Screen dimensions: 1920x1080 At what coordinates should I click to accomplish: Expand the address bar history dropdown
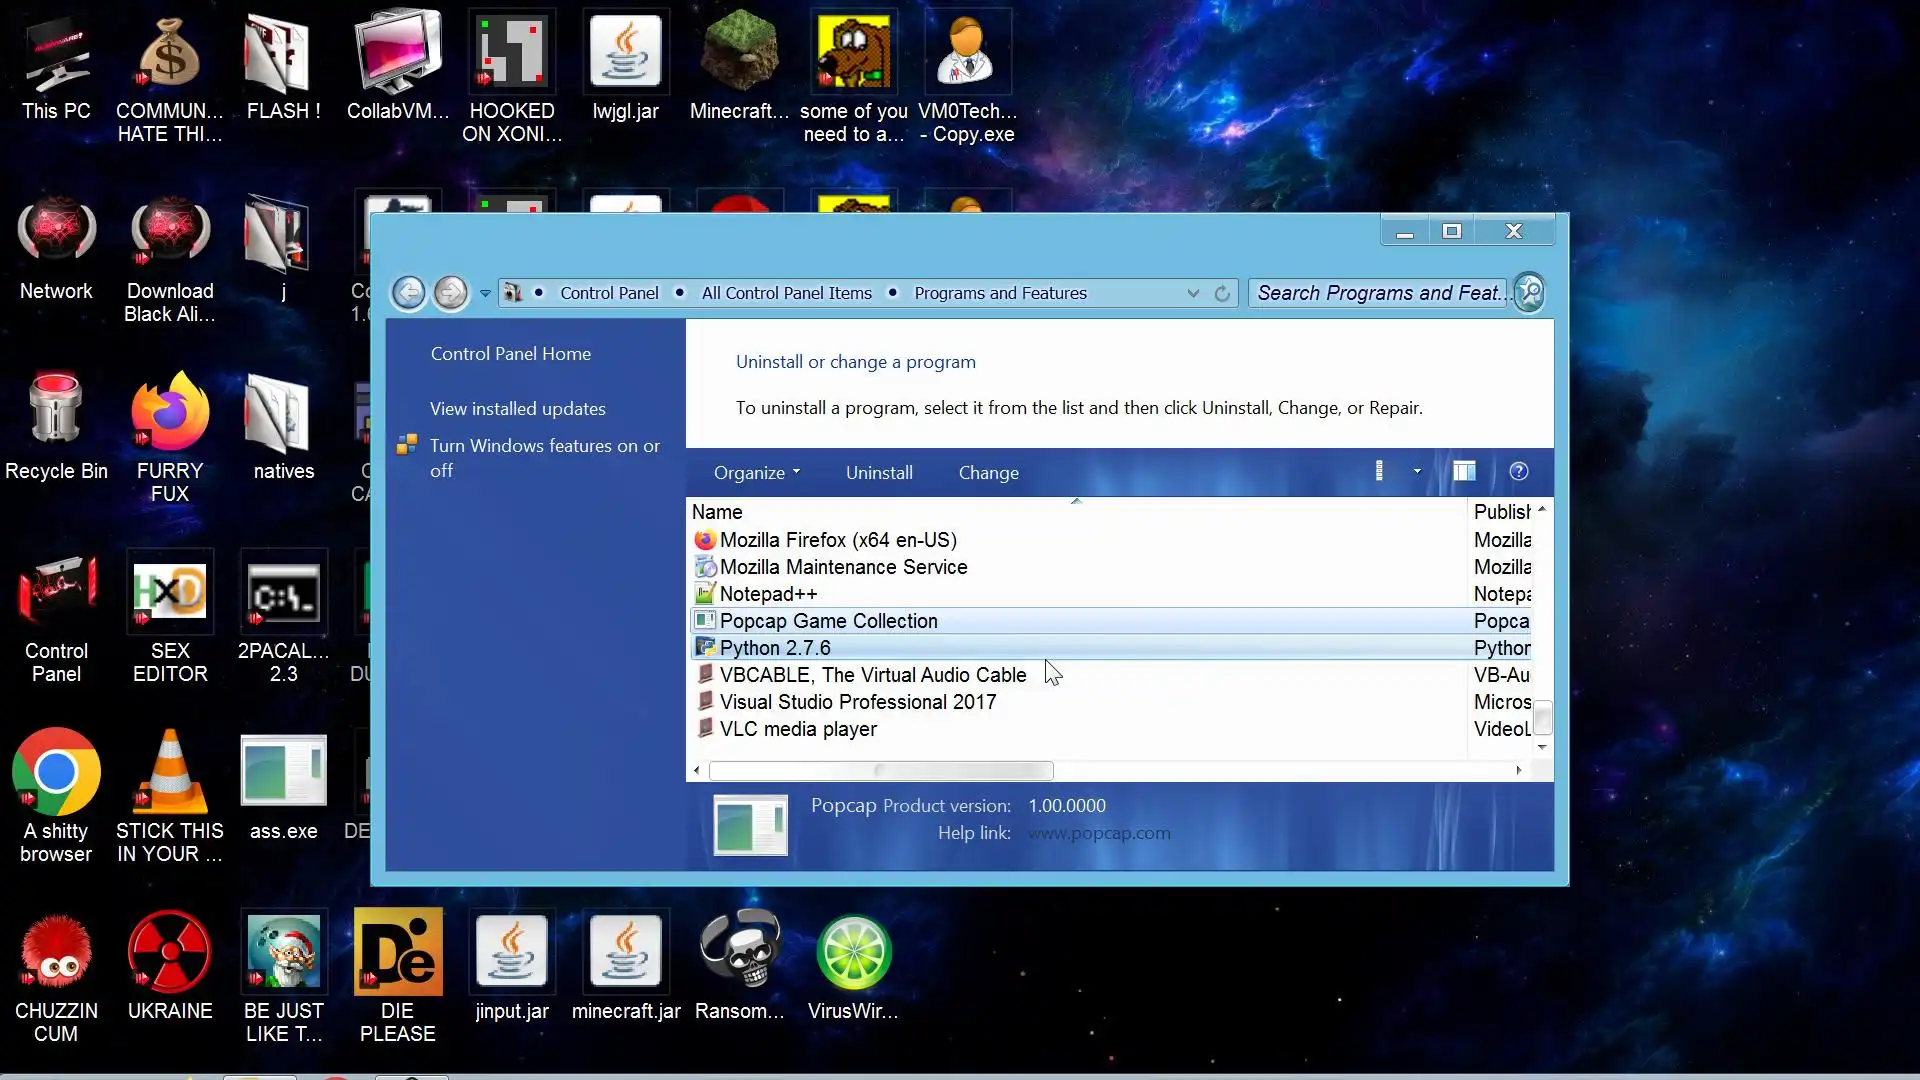tap(1193, 293)
